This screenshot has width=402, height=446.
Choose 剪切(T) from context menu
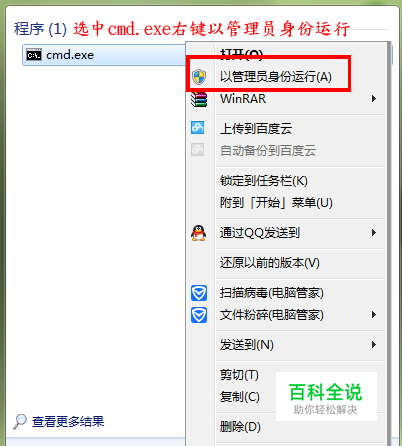pos(239,375)
